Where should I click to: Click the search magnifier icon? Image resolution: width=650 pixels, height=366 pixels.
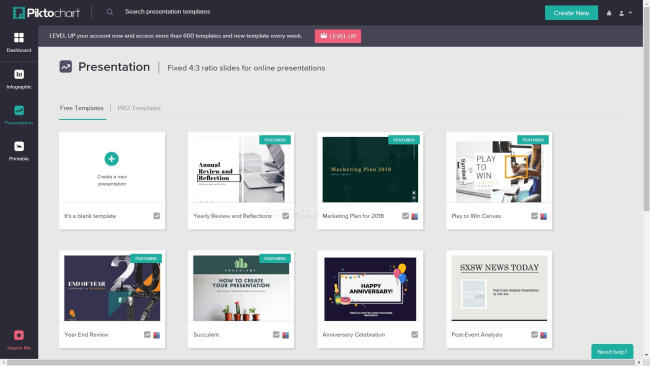pyautogui.click(x=109, y=12)
